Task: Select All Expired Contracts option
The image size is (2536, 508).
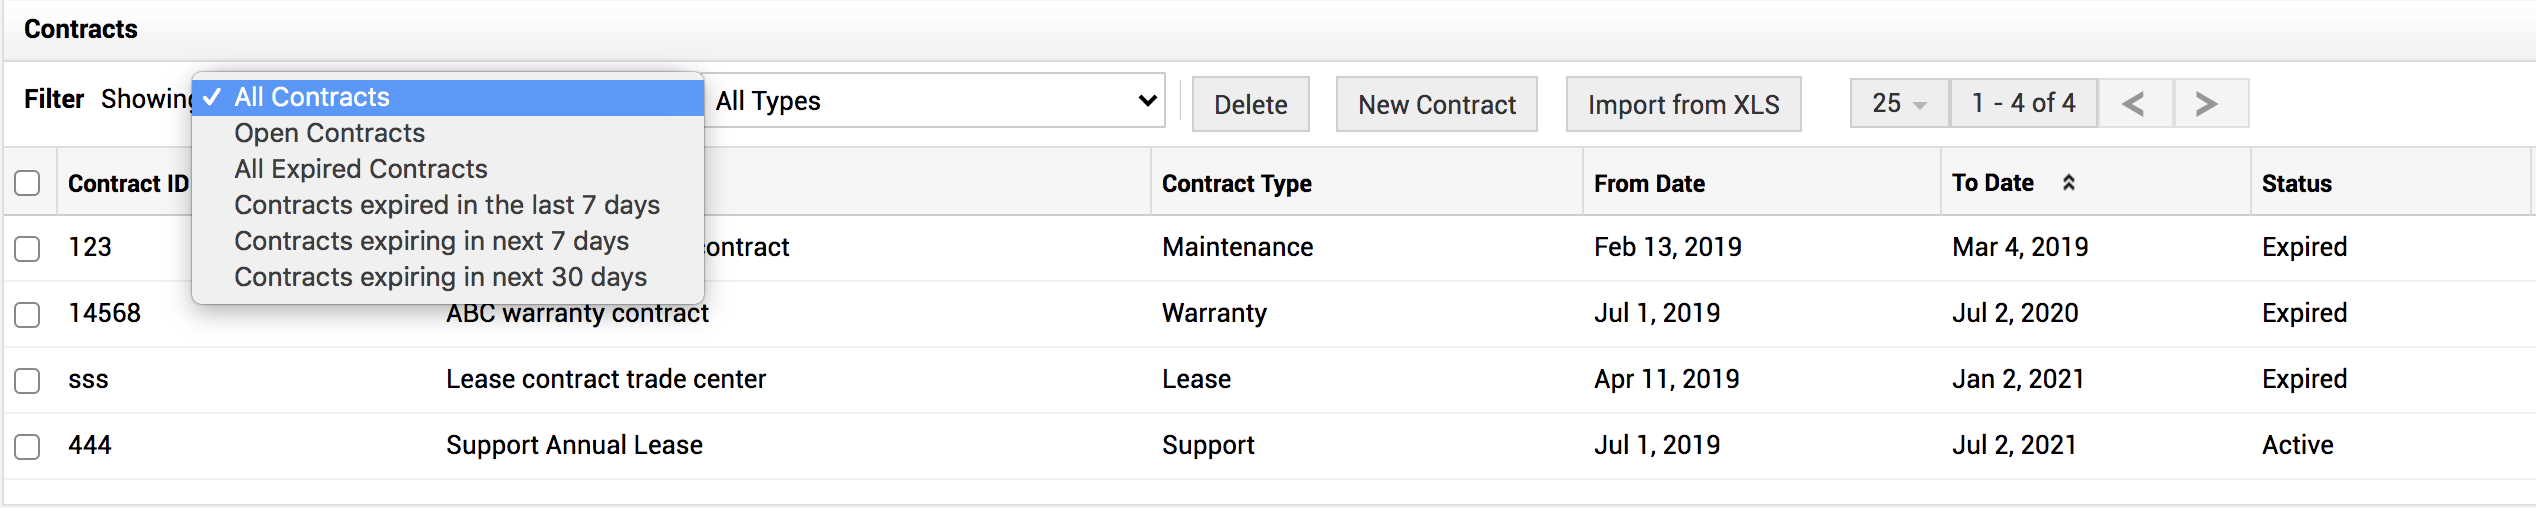Action: [360, 169]
